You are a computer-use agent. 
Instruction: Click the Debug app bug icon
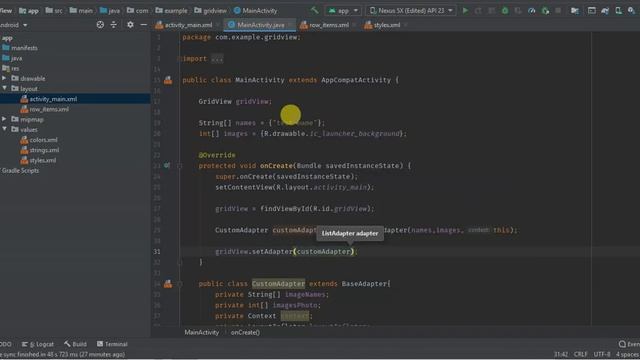[x=505, y=10]
